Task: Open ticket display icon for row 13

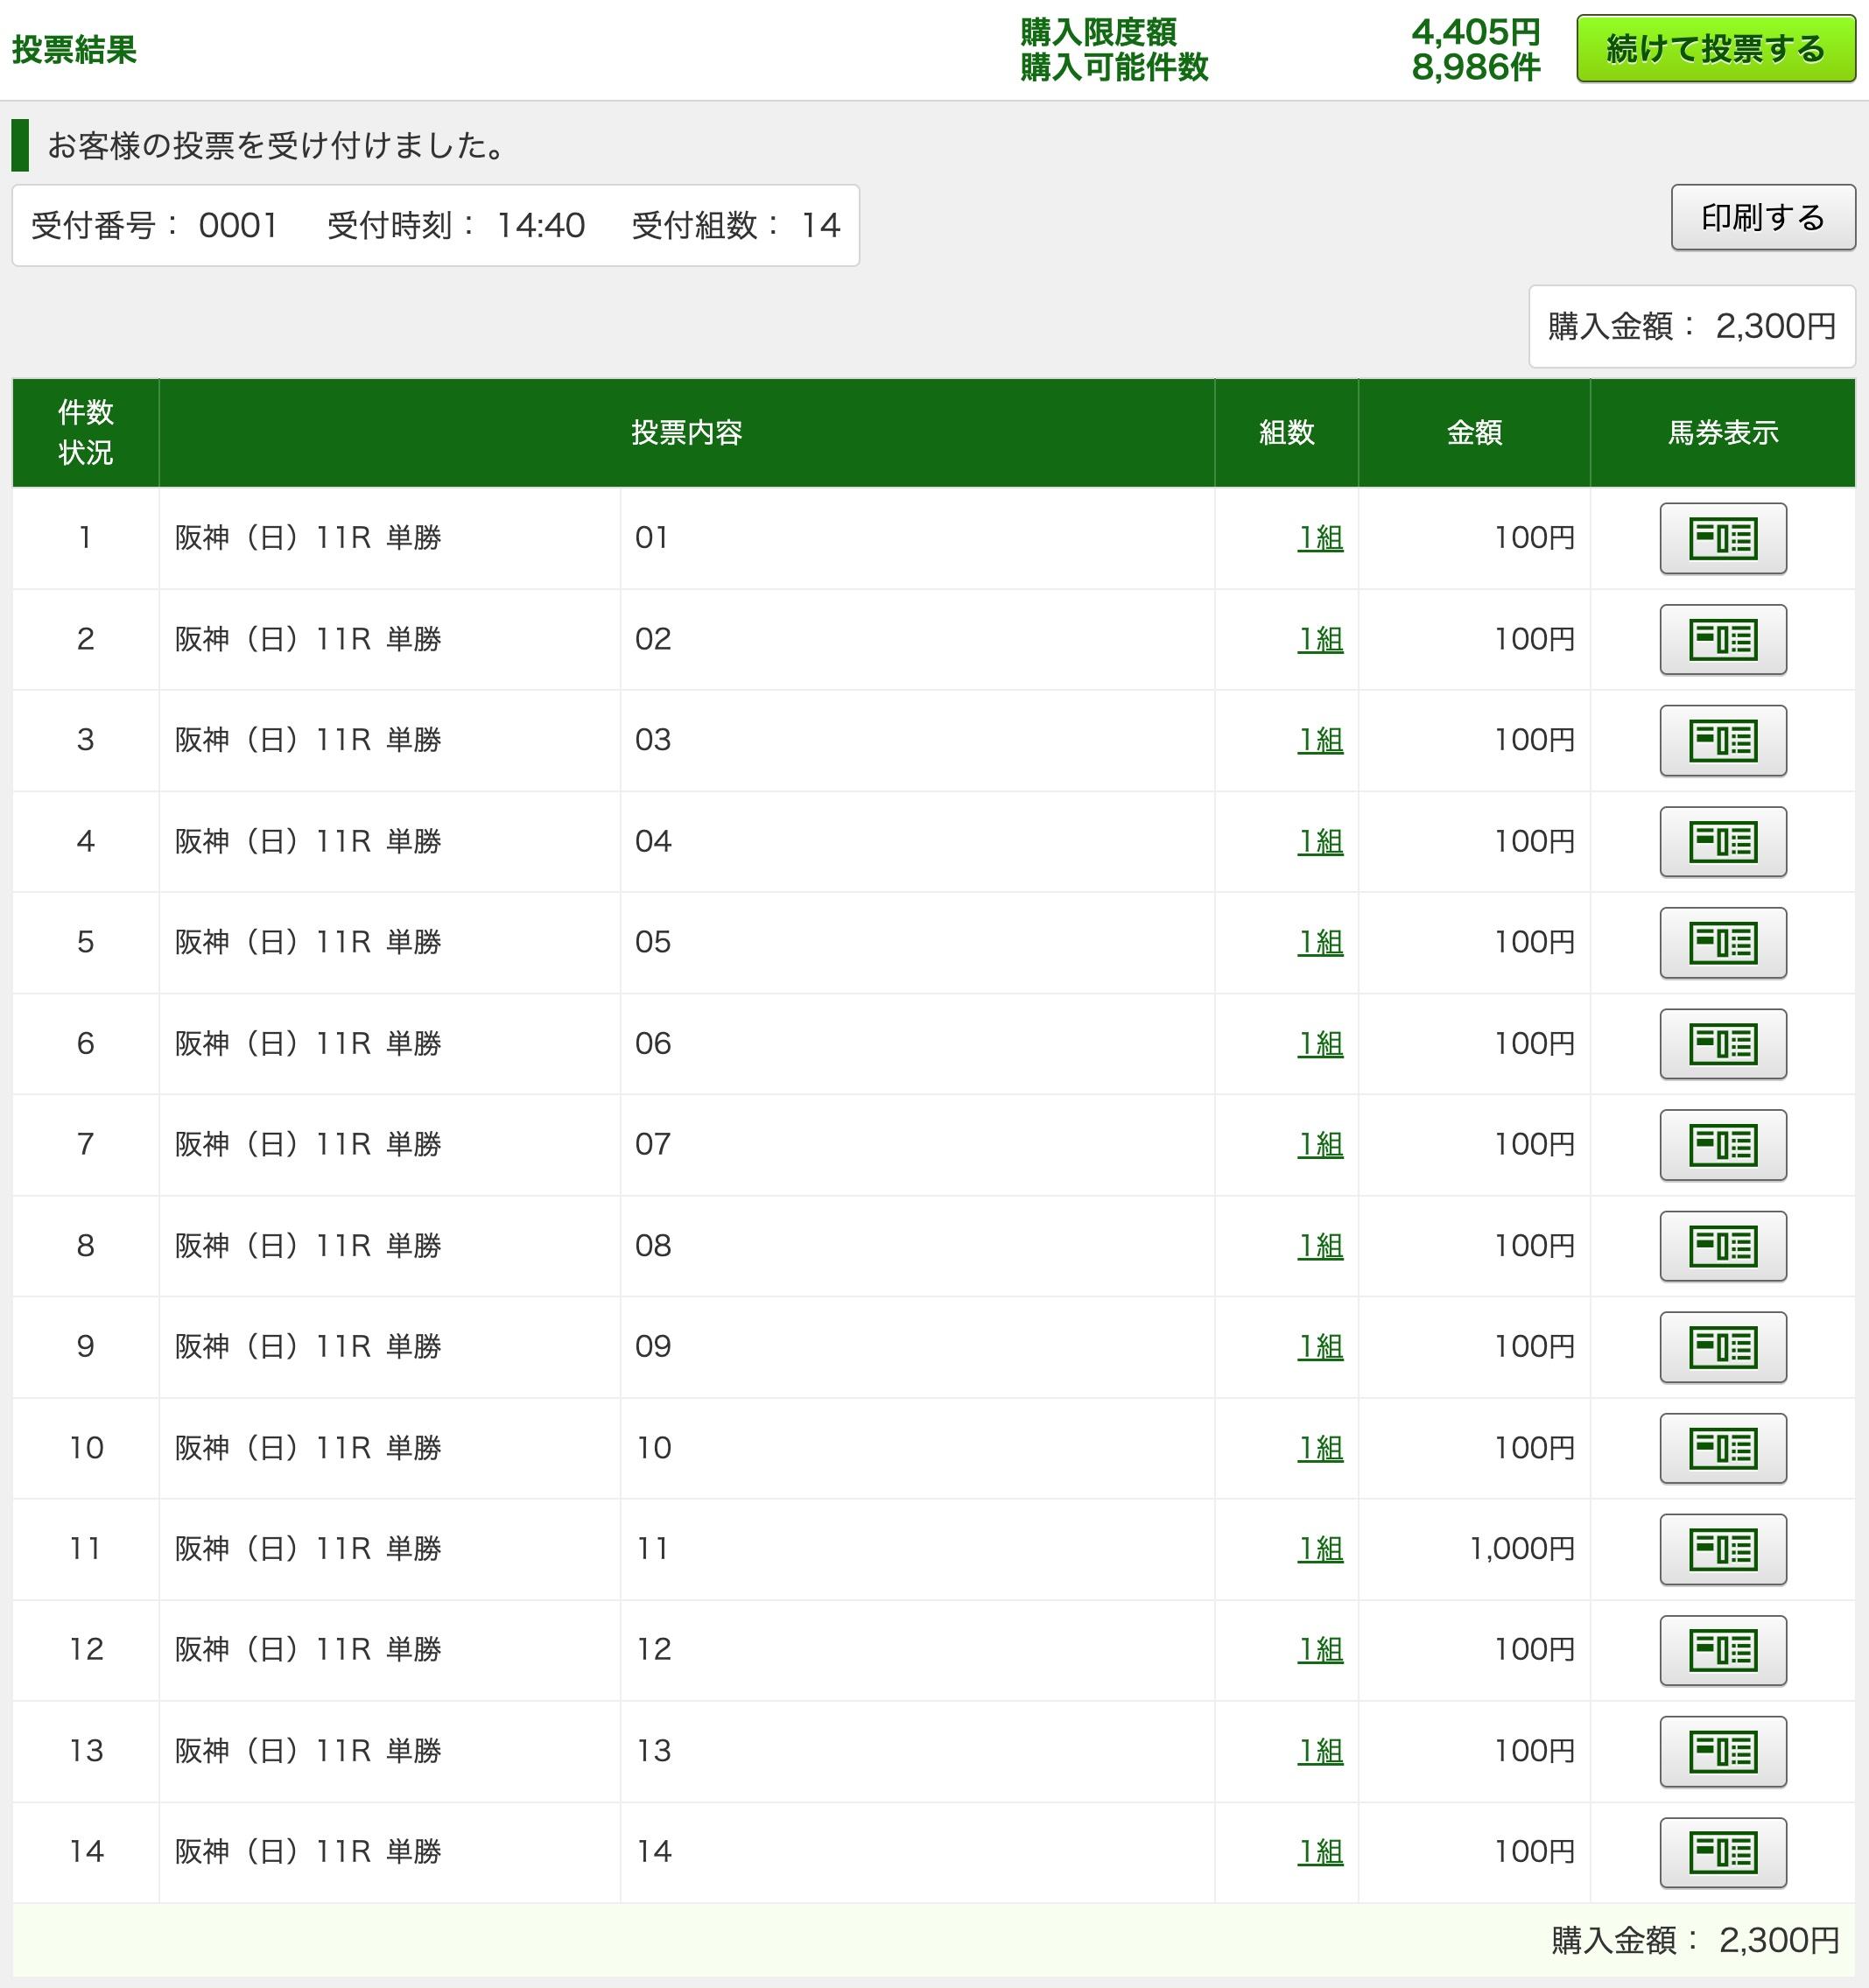Action: (x=1722, y=1751)
